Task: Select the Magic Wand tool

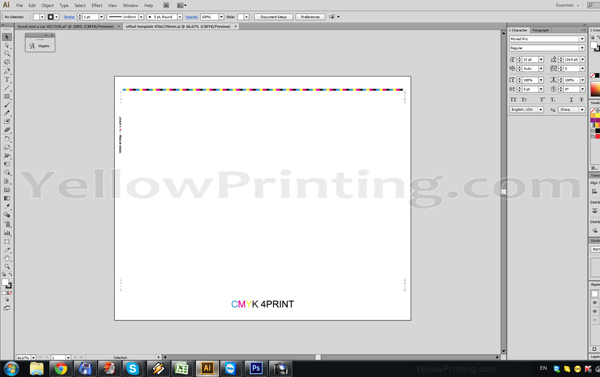Action: tap(7, 54)
